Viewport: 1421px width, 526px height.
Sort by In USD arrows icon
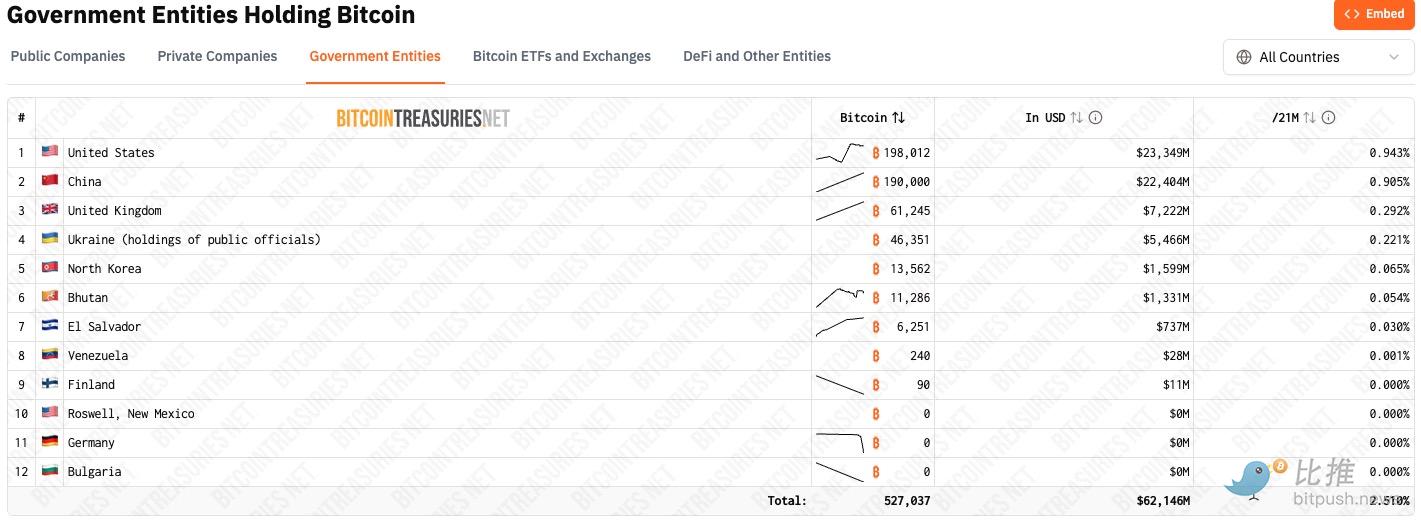pyautogui.click(x=1076, y=118)
